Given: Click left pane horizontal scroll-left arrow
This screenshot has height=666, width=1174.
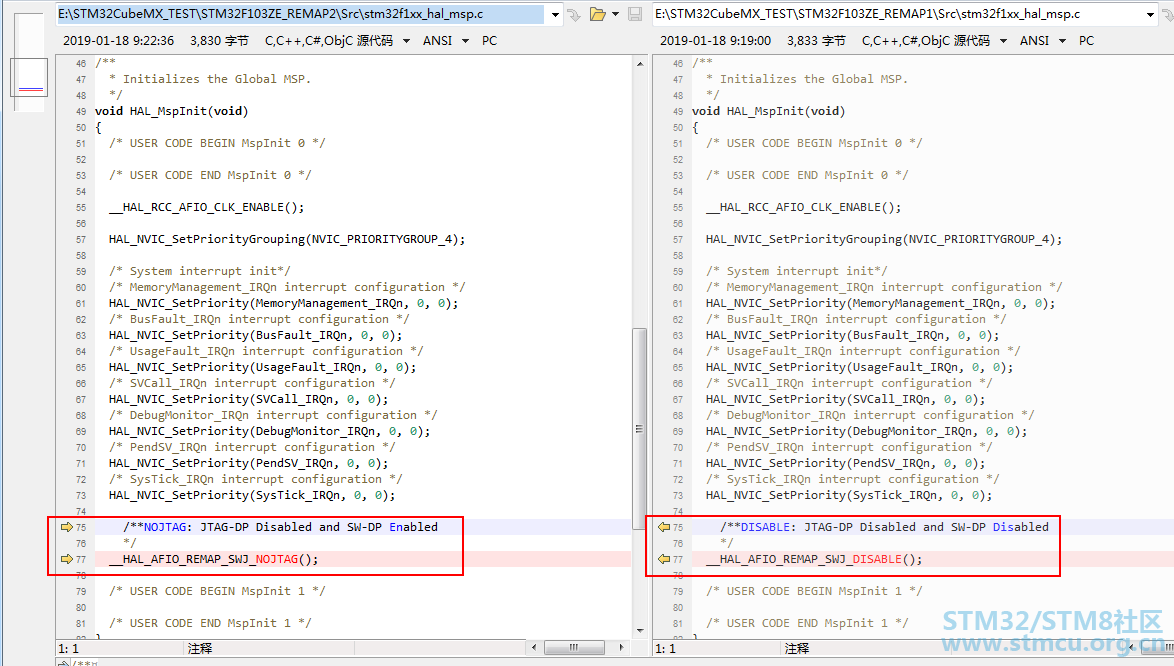Looking at the screenshot, I should (x=534, y=647).
